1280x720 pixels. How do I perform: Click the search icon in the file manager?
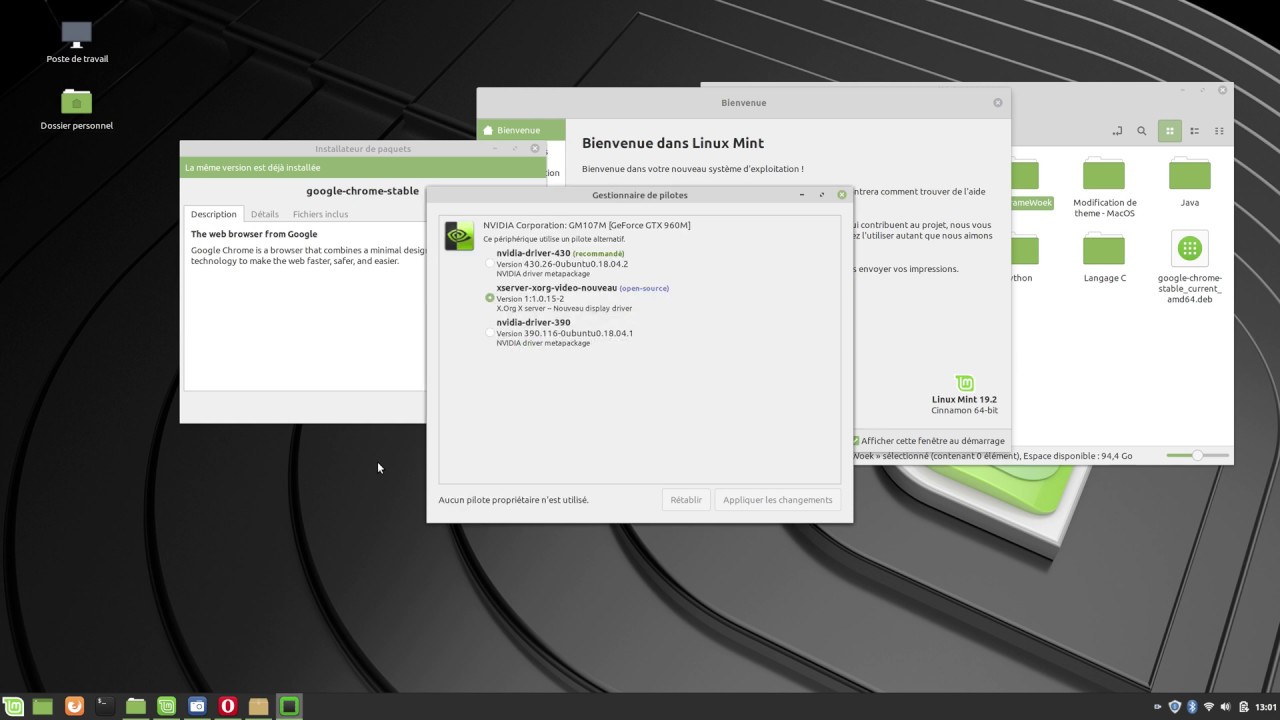1142,131
